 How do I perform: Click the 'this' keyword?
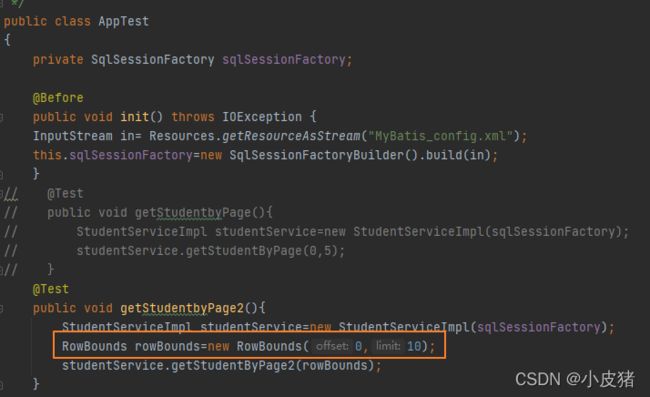coord(47,155)
